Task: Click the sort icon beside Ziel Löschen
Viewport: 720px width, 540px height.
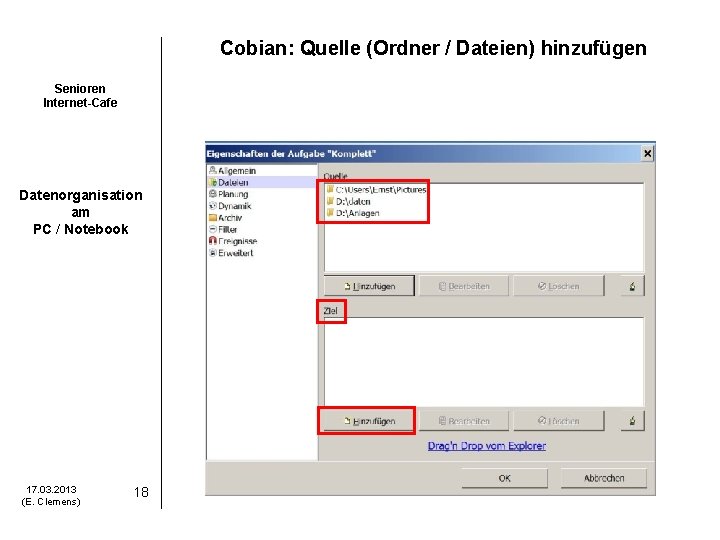Action: [632, 421]
